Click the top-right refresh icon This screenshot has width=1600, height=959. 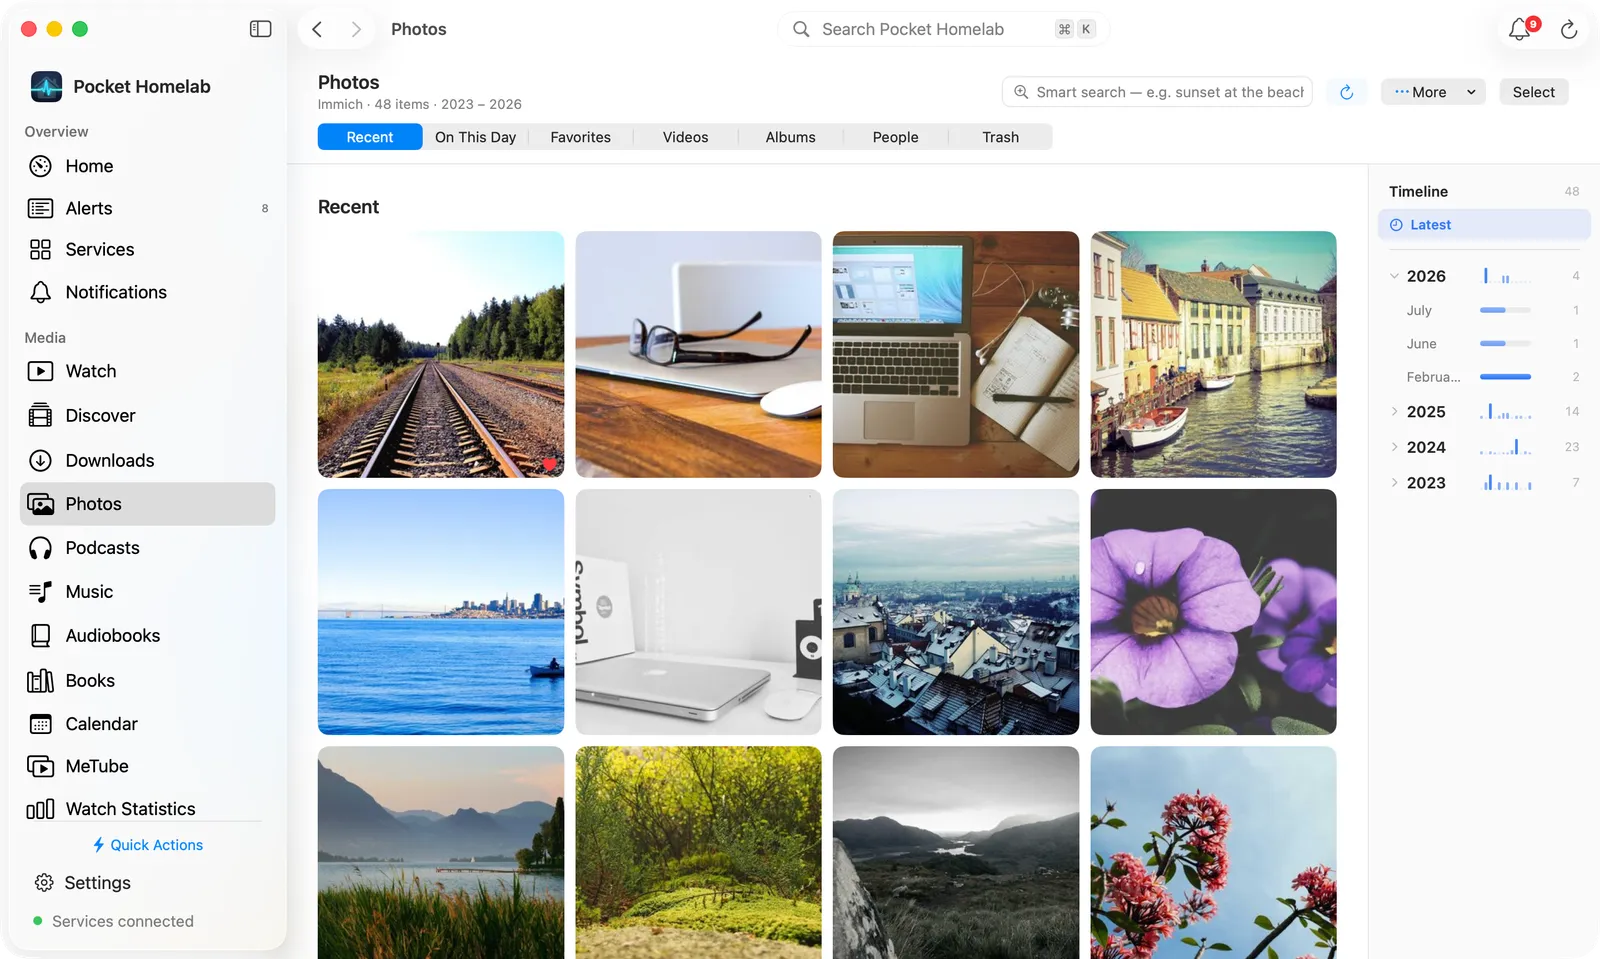click(x=1569, y=30)
